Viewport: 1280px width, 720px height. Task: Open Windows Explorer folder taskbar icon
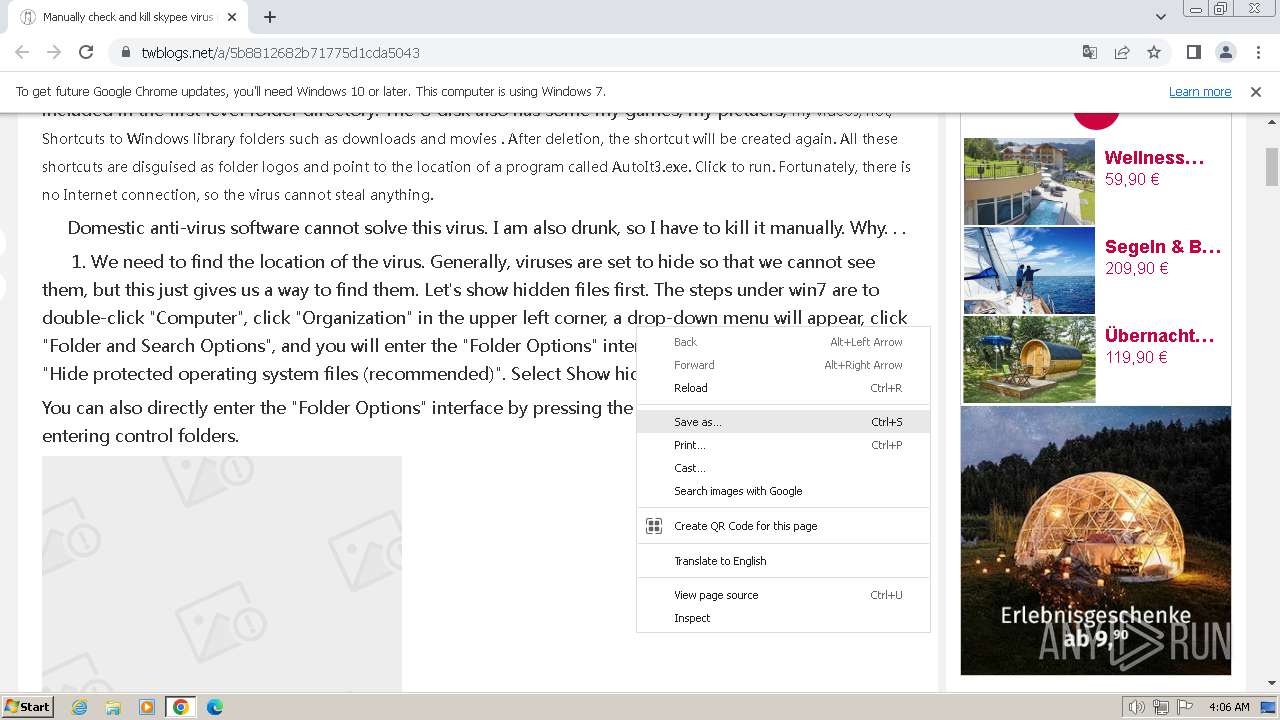pos(113,707)
